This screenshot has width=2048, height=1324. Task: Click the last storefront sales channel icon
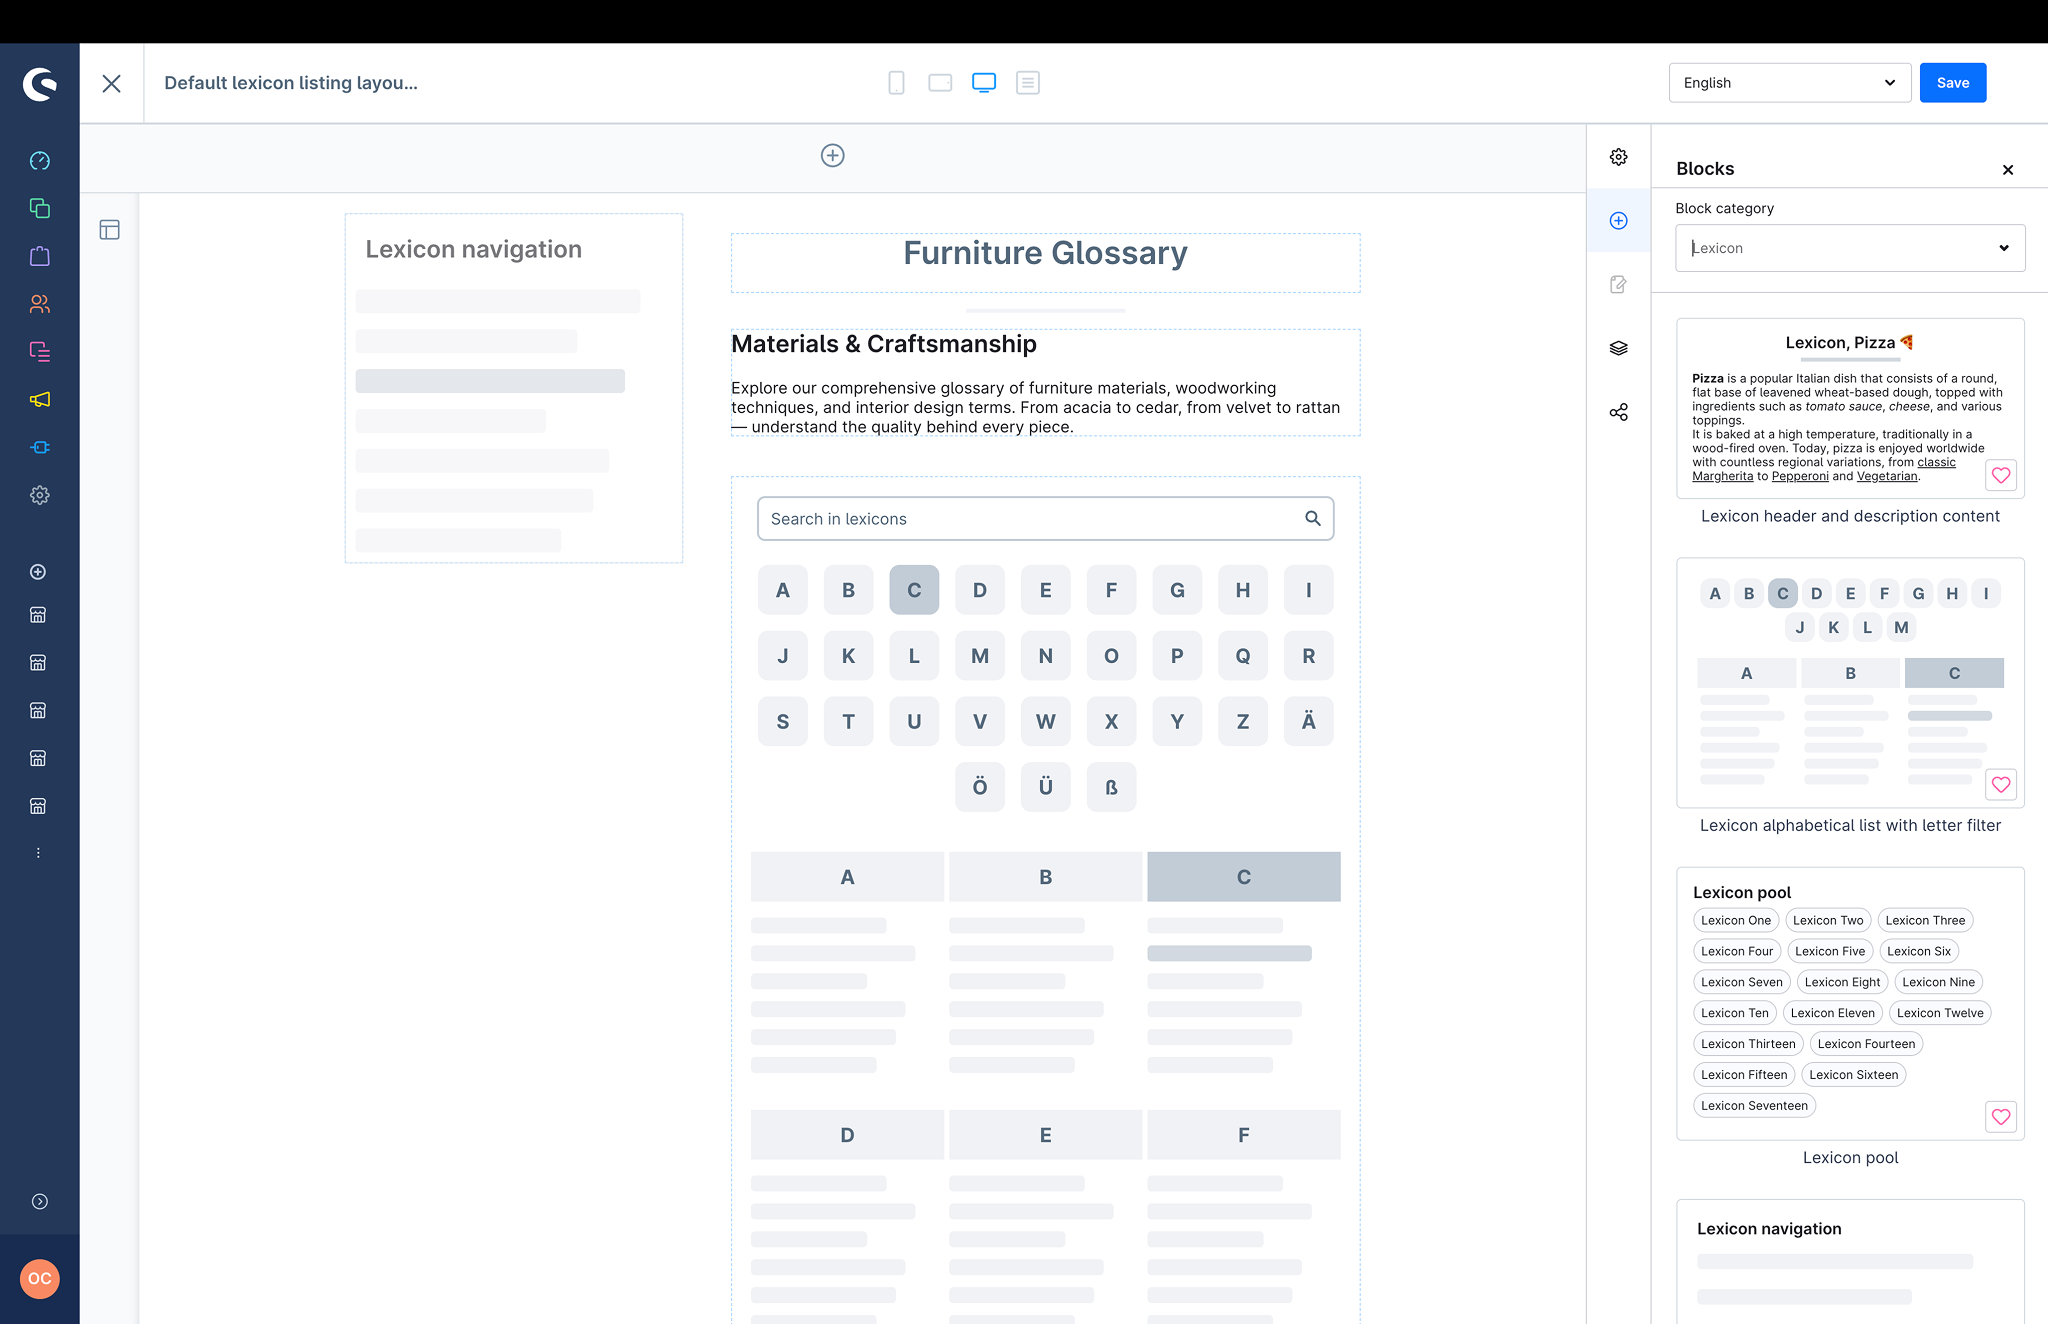pos(38,806)
